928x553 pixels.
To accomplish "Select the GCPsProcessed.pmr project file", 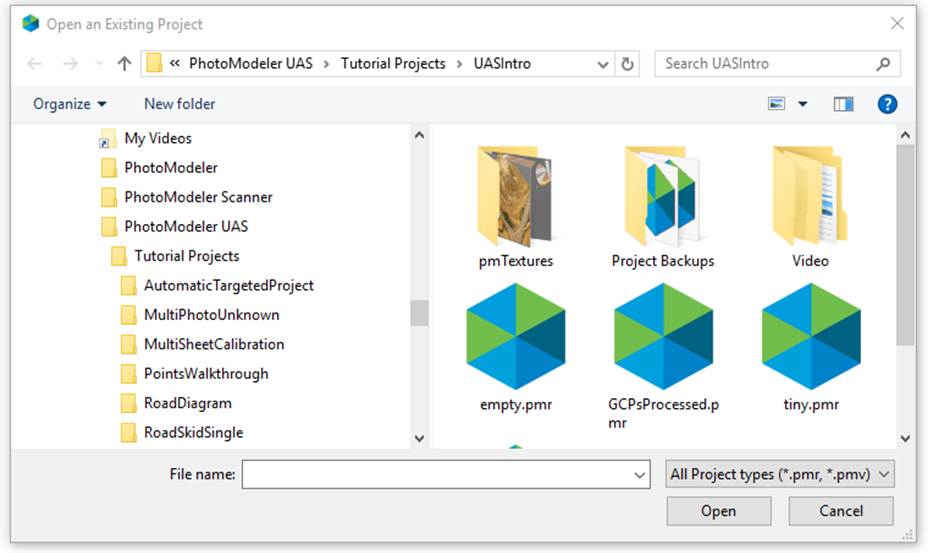I will pos(662,336).
